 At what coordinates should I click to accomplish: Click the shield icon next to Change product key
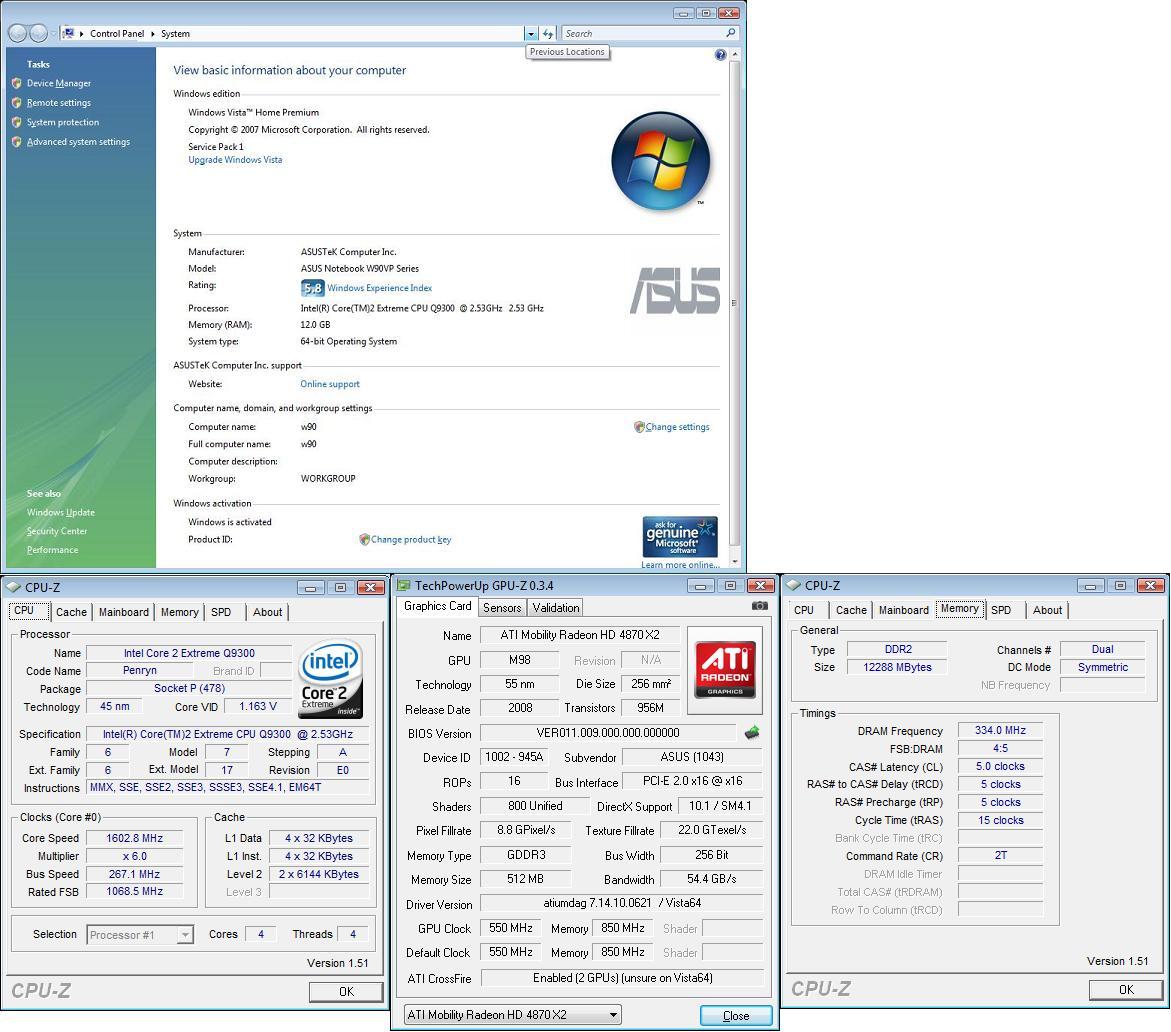click(x=364, y=539)
